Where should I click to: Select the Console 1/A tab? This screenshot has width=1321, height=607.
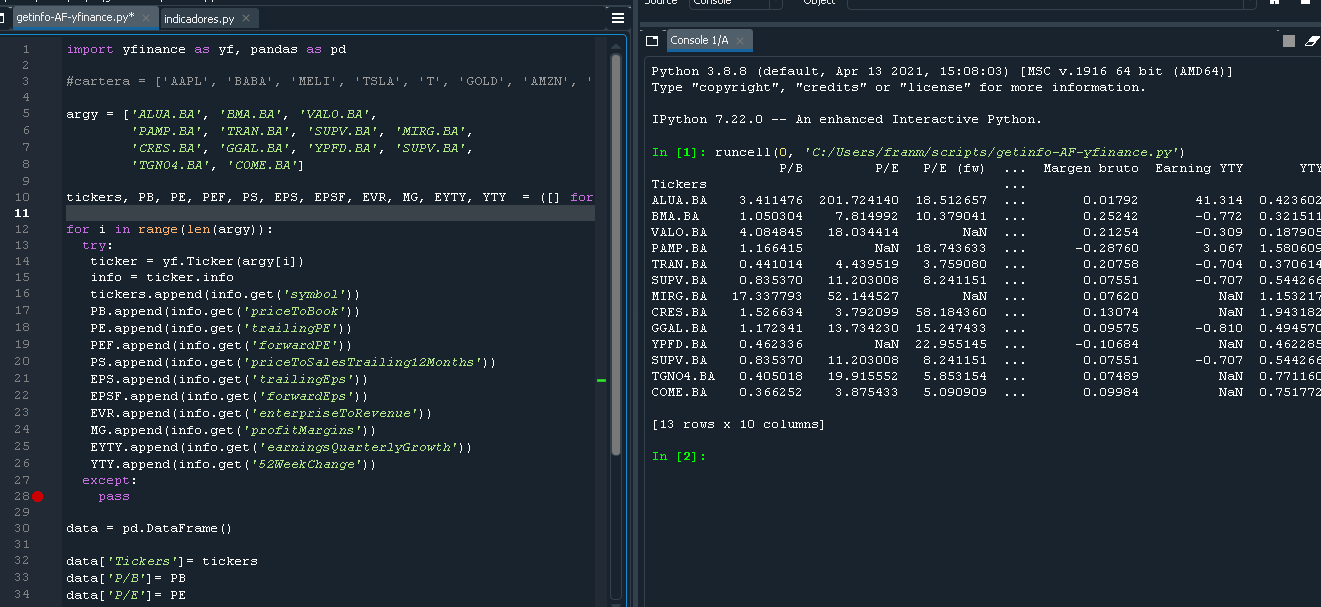coord(708,41)
